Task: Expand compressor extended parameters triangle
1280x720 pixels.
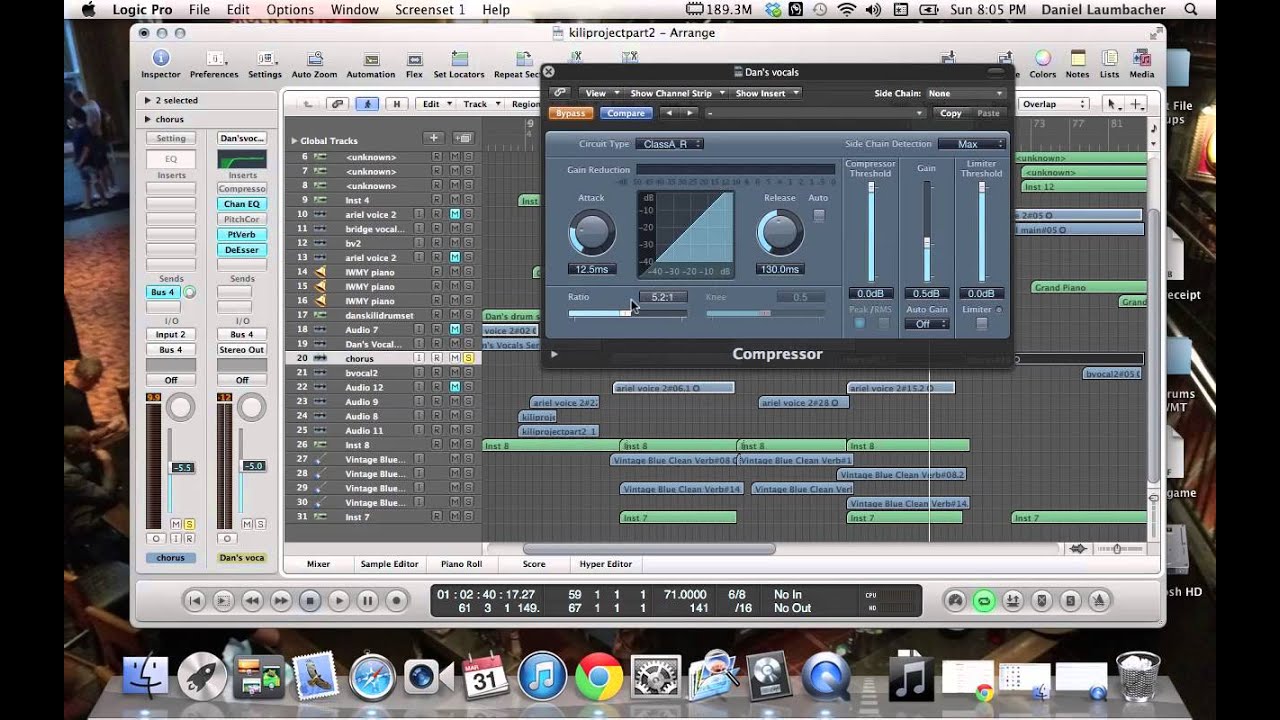Action: (554, 354)
